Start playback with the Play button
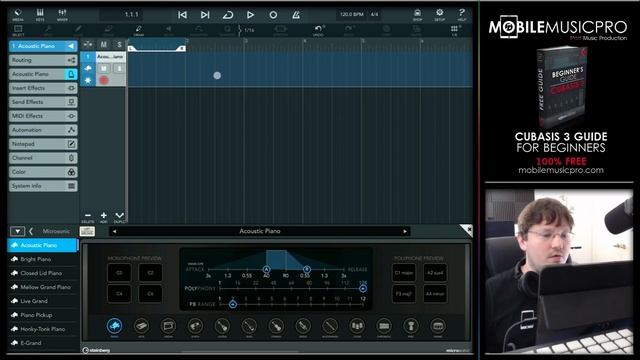 250,15
